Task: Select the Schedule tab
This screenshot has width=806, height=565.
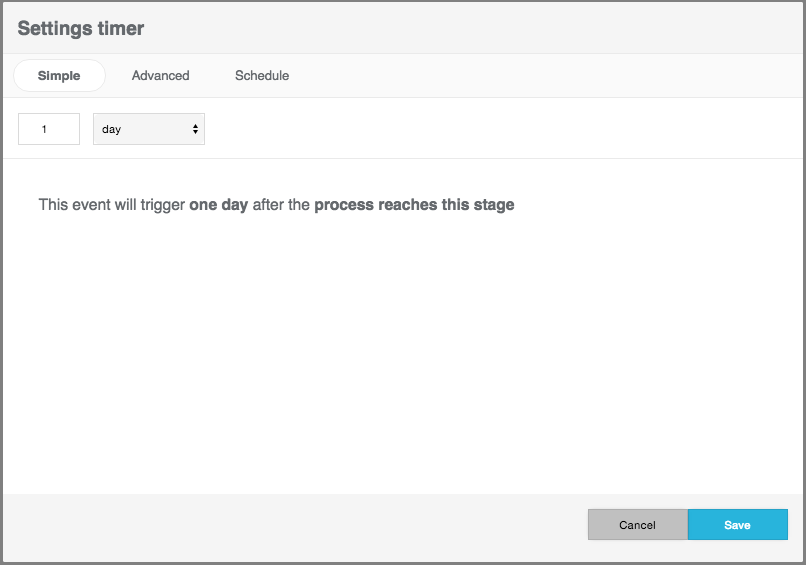Action: [x=262, y=76]
